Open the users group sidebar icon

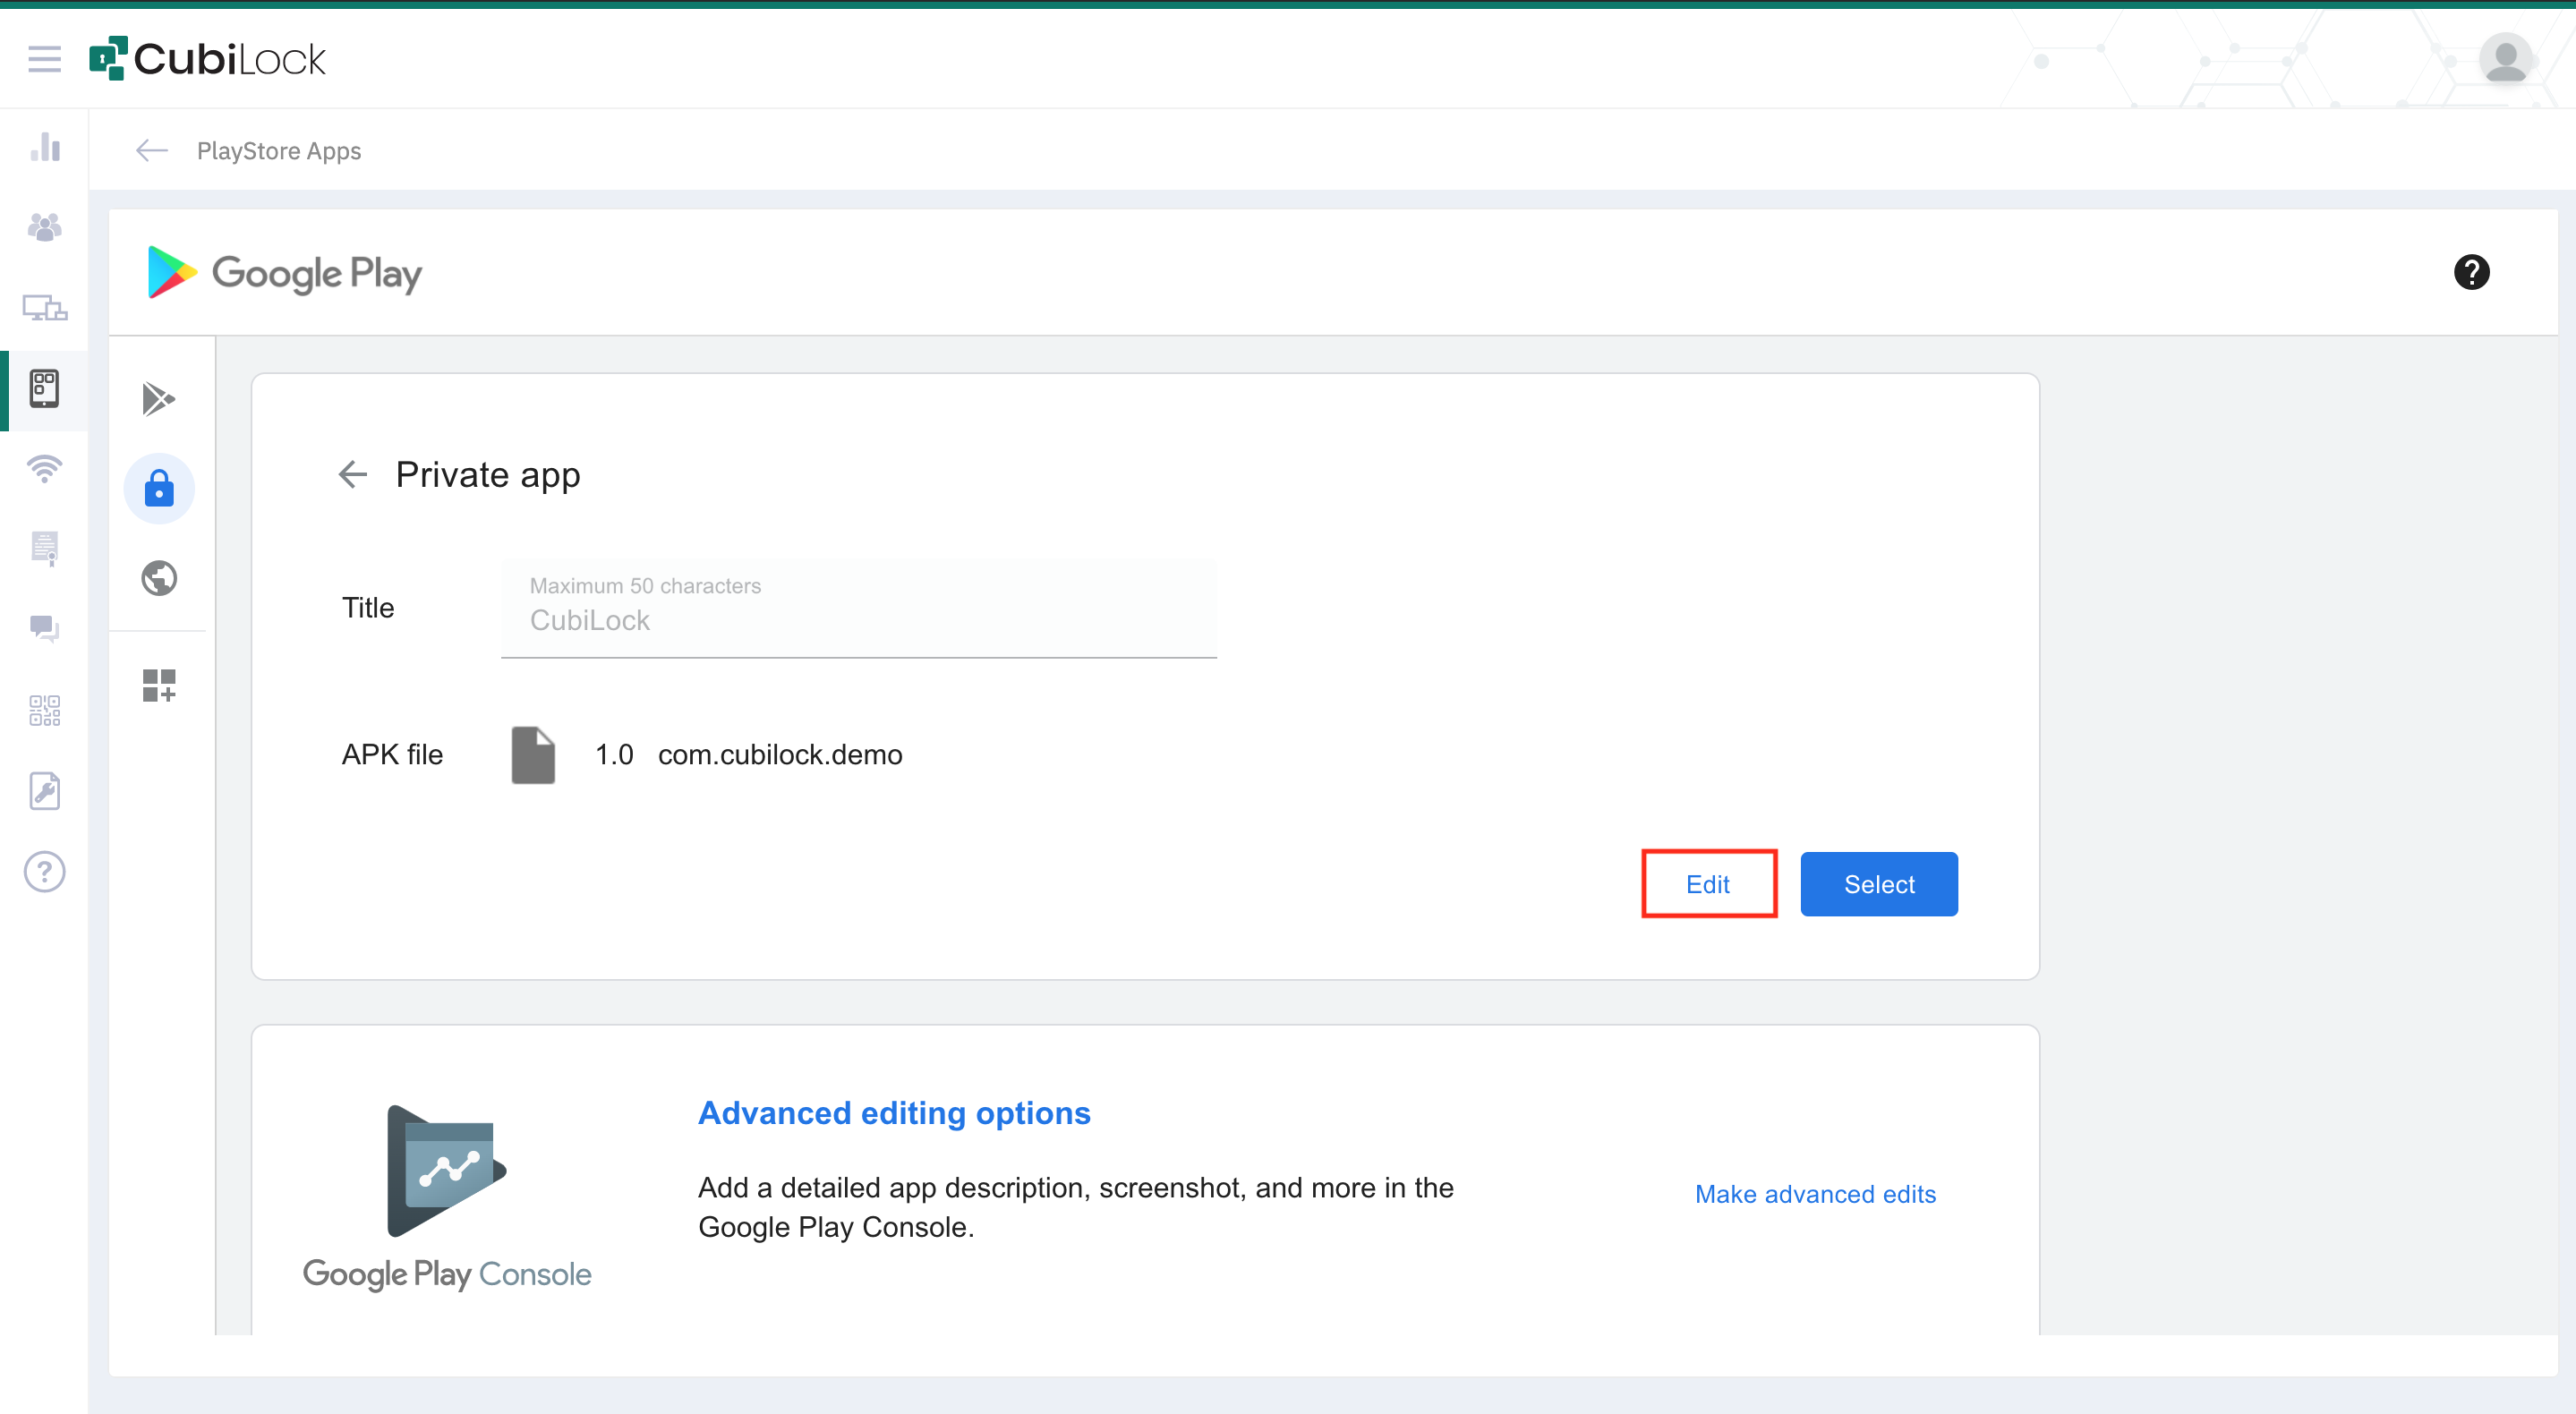45,228
